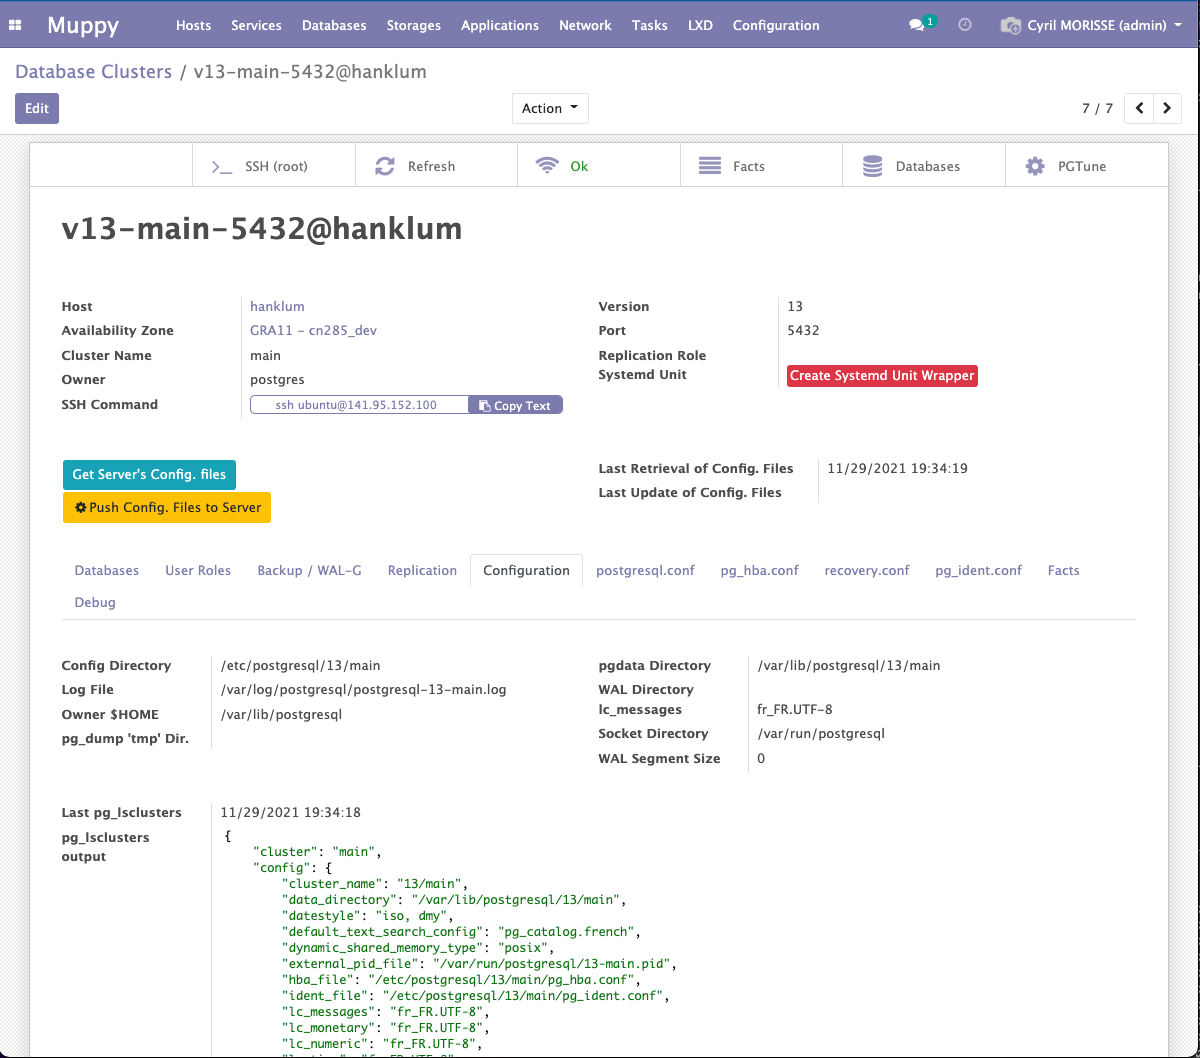Click the PGTune button label
This screenshot has width=1200, height=1058.
[x=1082, y=167]
